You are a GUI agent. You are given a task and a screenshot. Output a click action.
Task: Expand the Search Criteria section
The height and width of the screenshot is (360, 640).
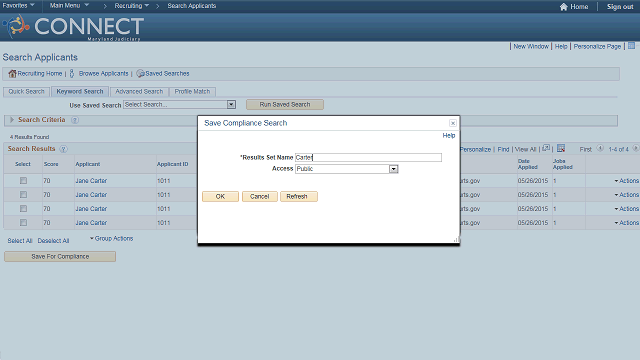(12, 120)
